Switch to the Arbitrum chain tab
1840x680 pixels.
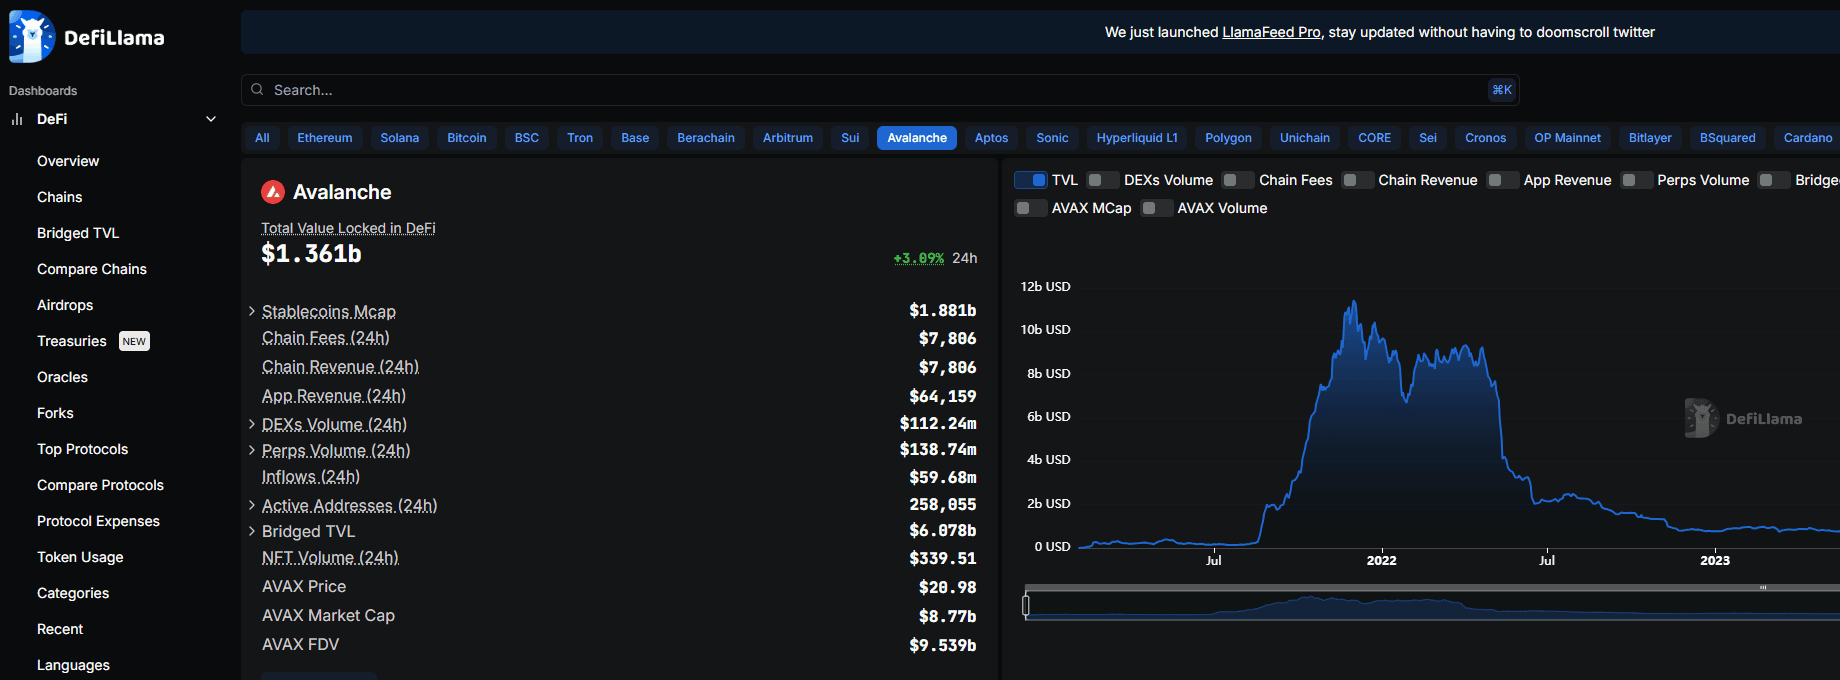click(x=788, y=138)
